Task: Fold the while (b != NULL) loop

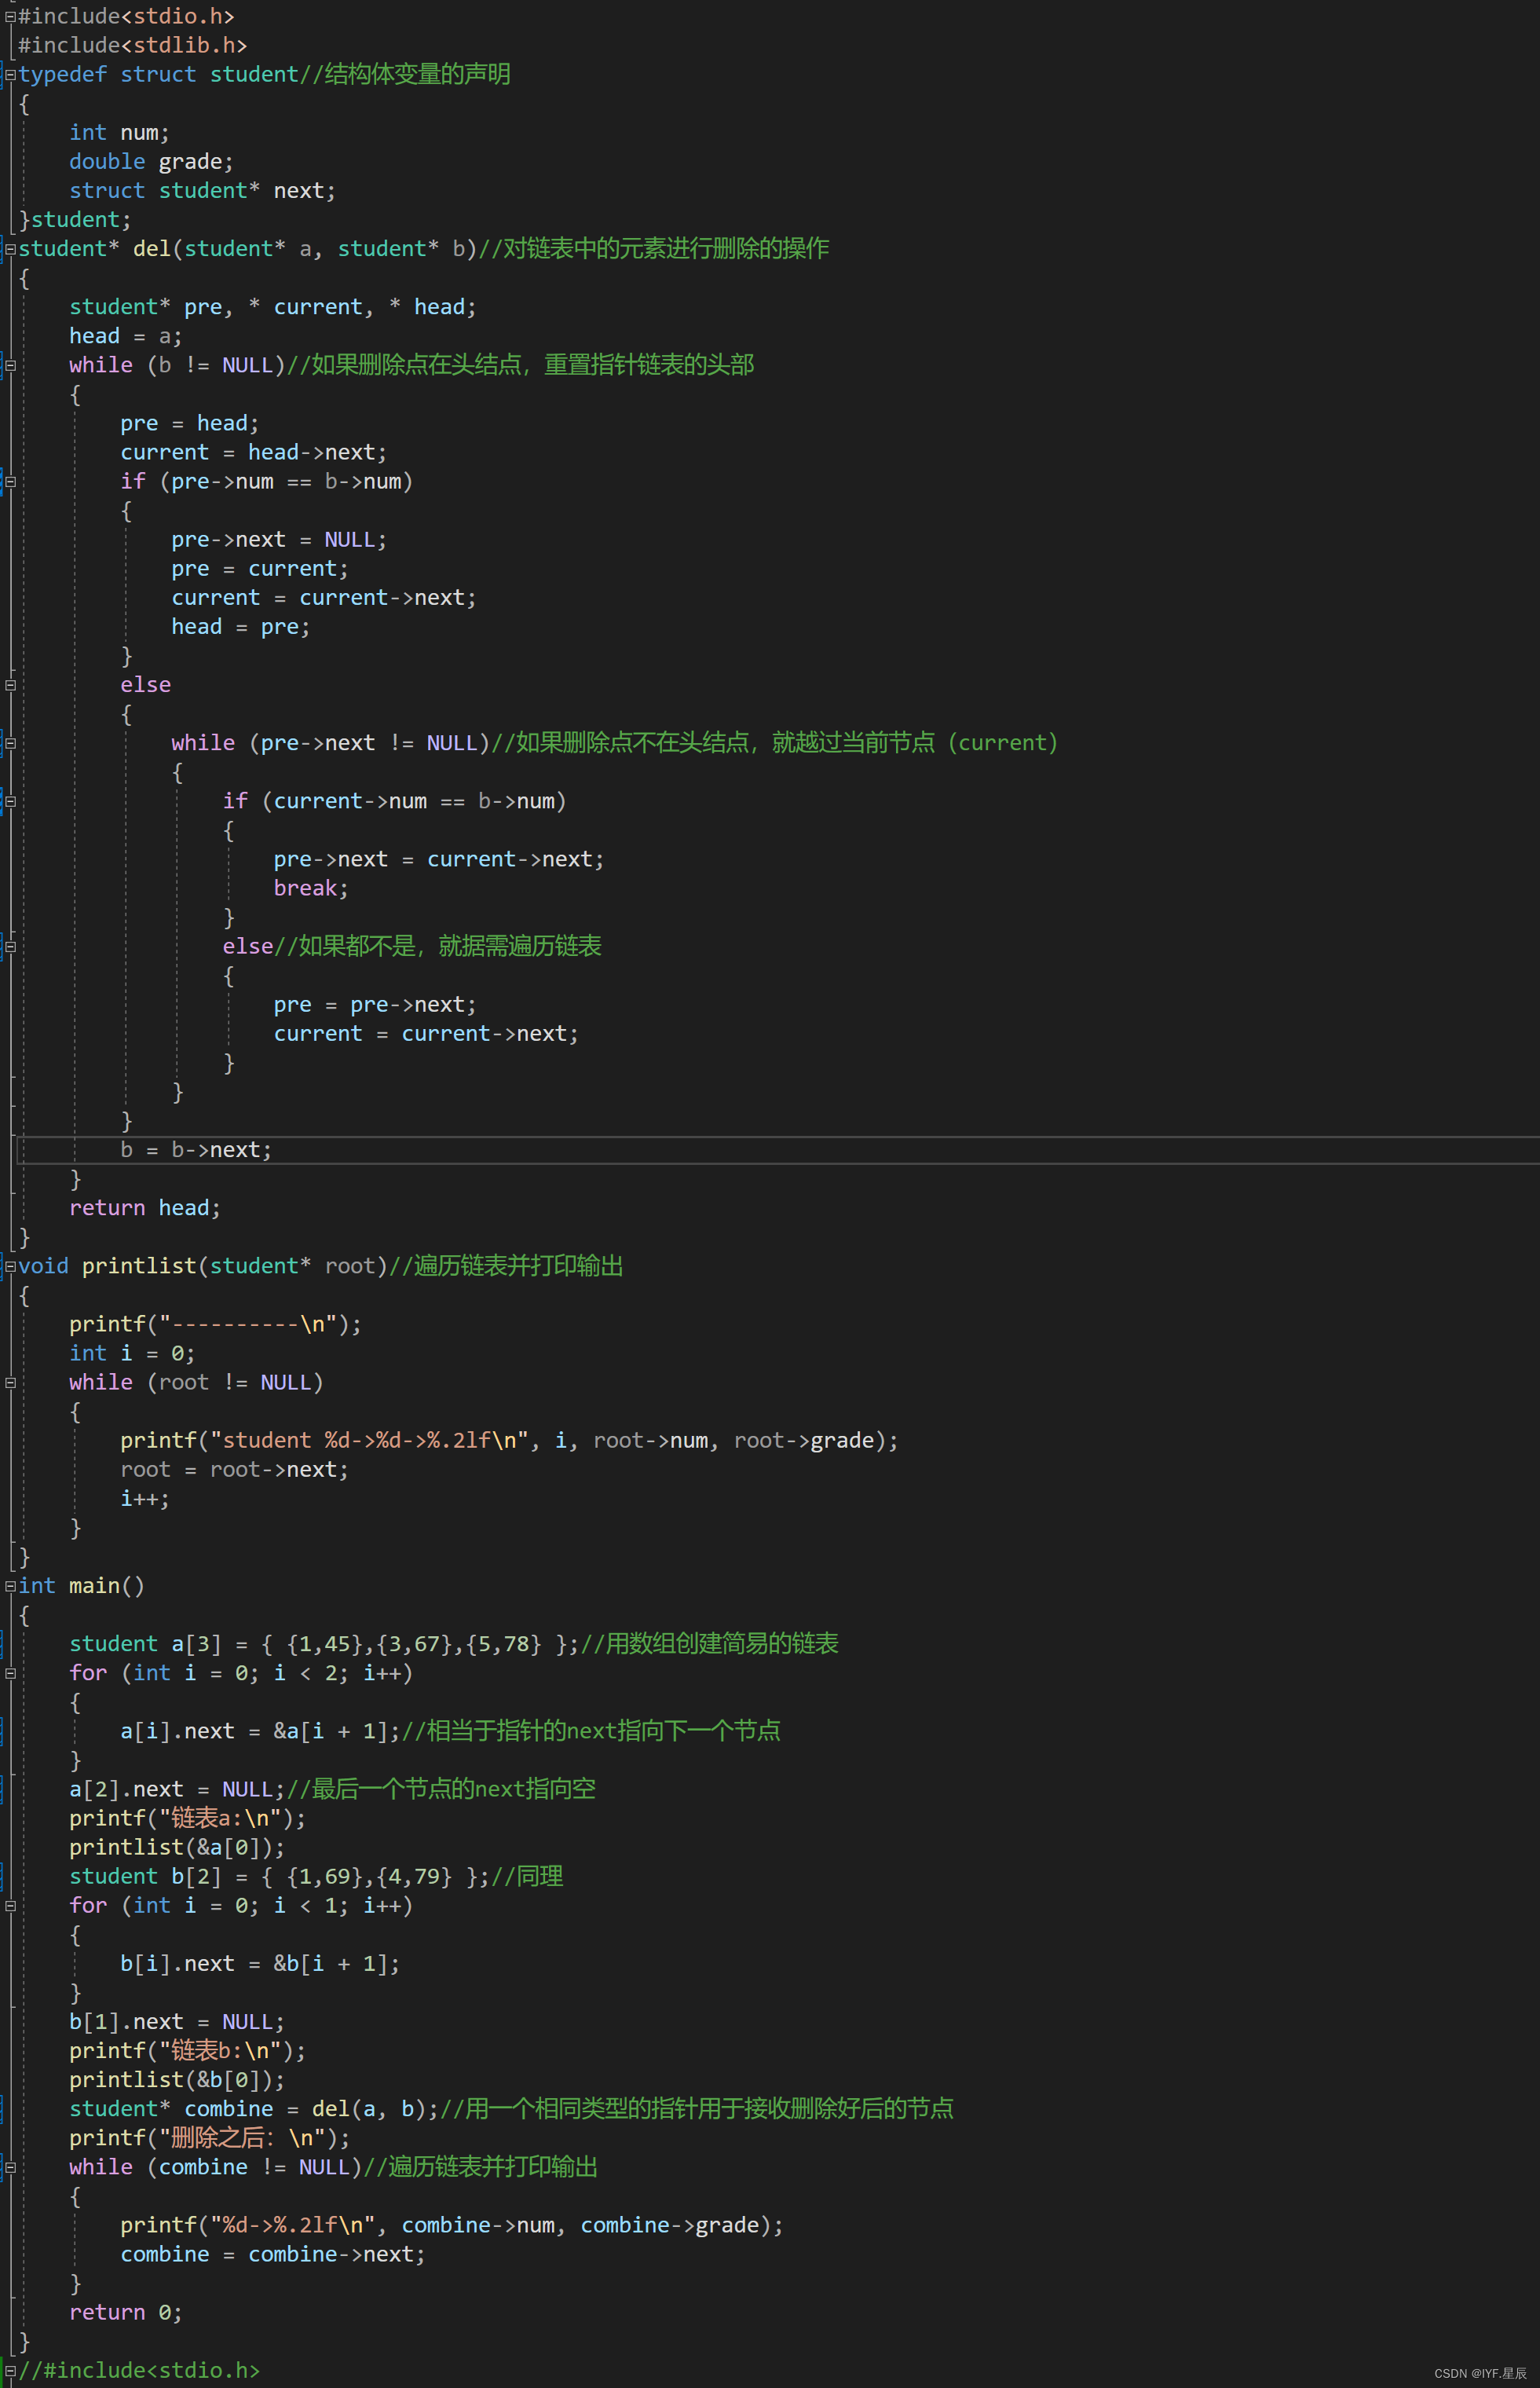Action: coord(10,366)
